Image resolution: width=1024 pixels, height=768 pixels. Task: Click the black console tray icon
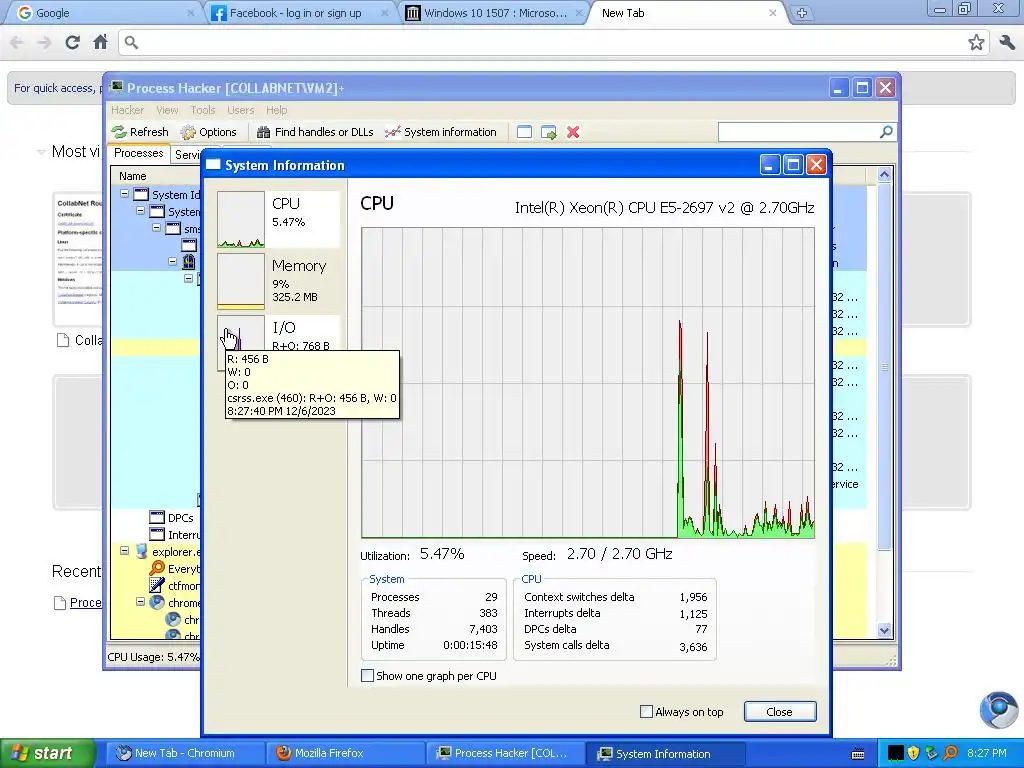895,753
